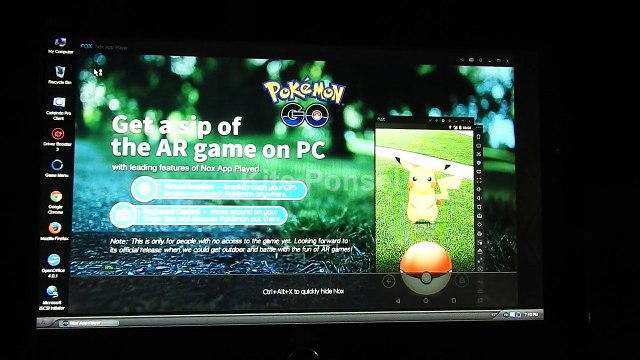The width and height of the screenshot is (640, 360).
Task: Launch Mozilla Firefox from the desktop
Action: 55,231
